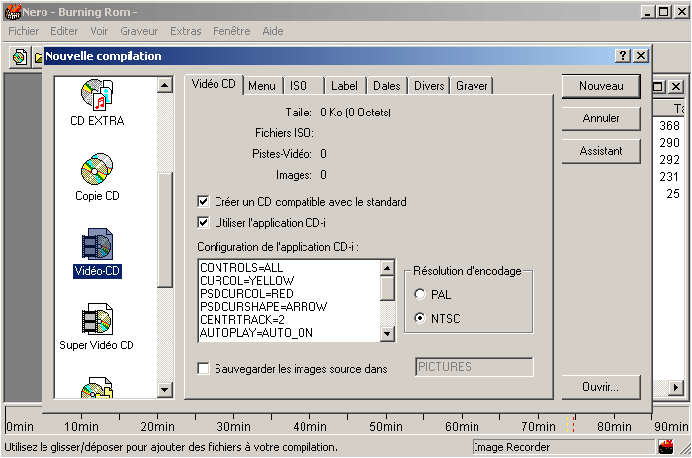Image resolution: width=692 pixels, height=458 pixels.
Task: Click right scroll arrow in background window
Action: (x=675, y=387)
